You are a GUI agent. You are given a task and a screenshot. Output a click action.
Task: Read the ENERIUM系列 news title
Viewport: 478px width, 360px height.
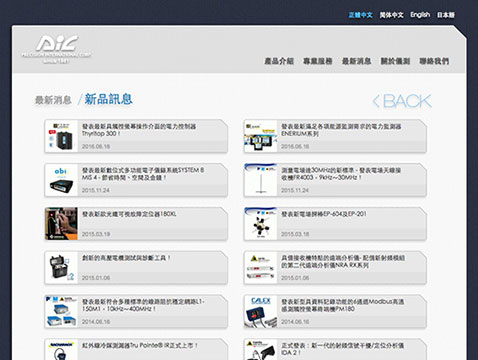341,130
